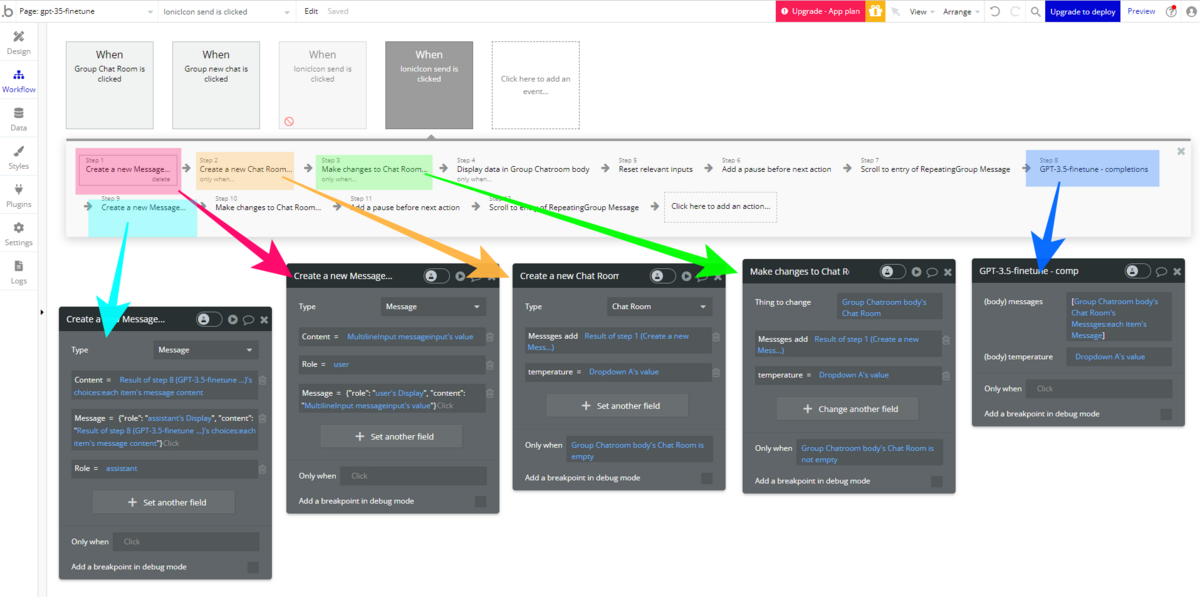Click the Edit menu in top bar
Screen dimensions: 1200x597
point(311,11)
